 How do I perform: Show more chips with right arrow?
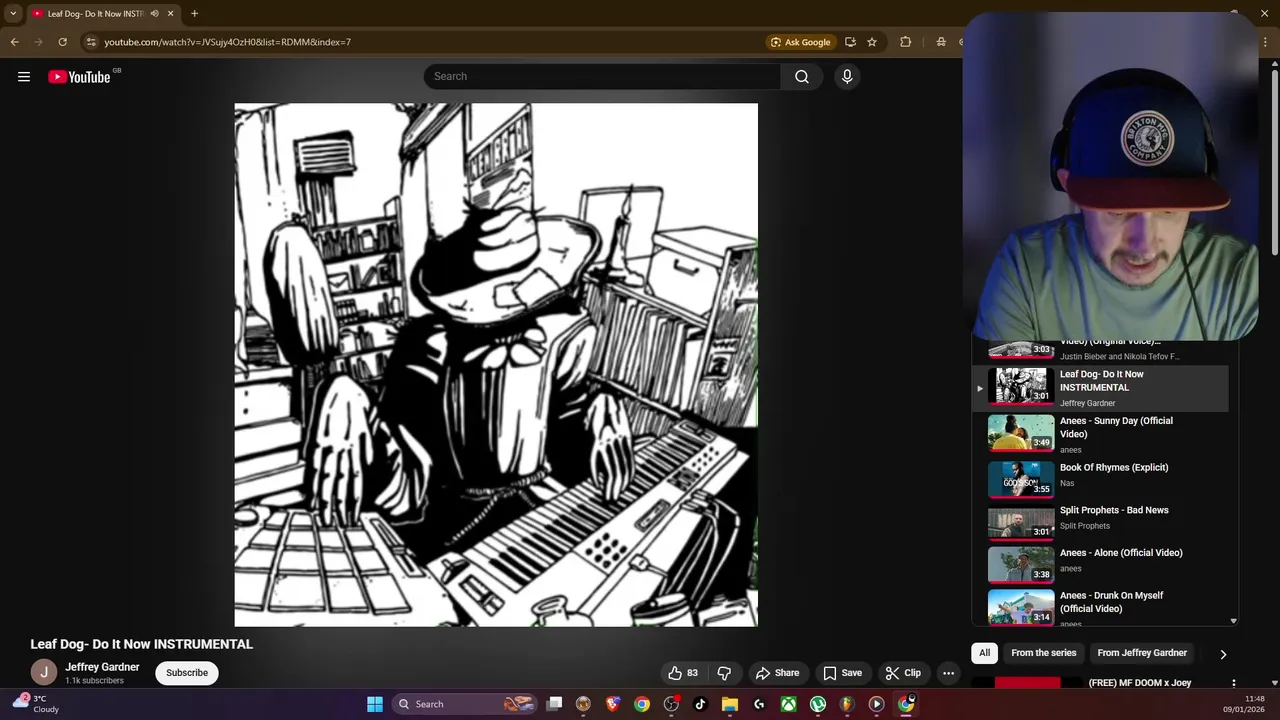[1223, 654]
